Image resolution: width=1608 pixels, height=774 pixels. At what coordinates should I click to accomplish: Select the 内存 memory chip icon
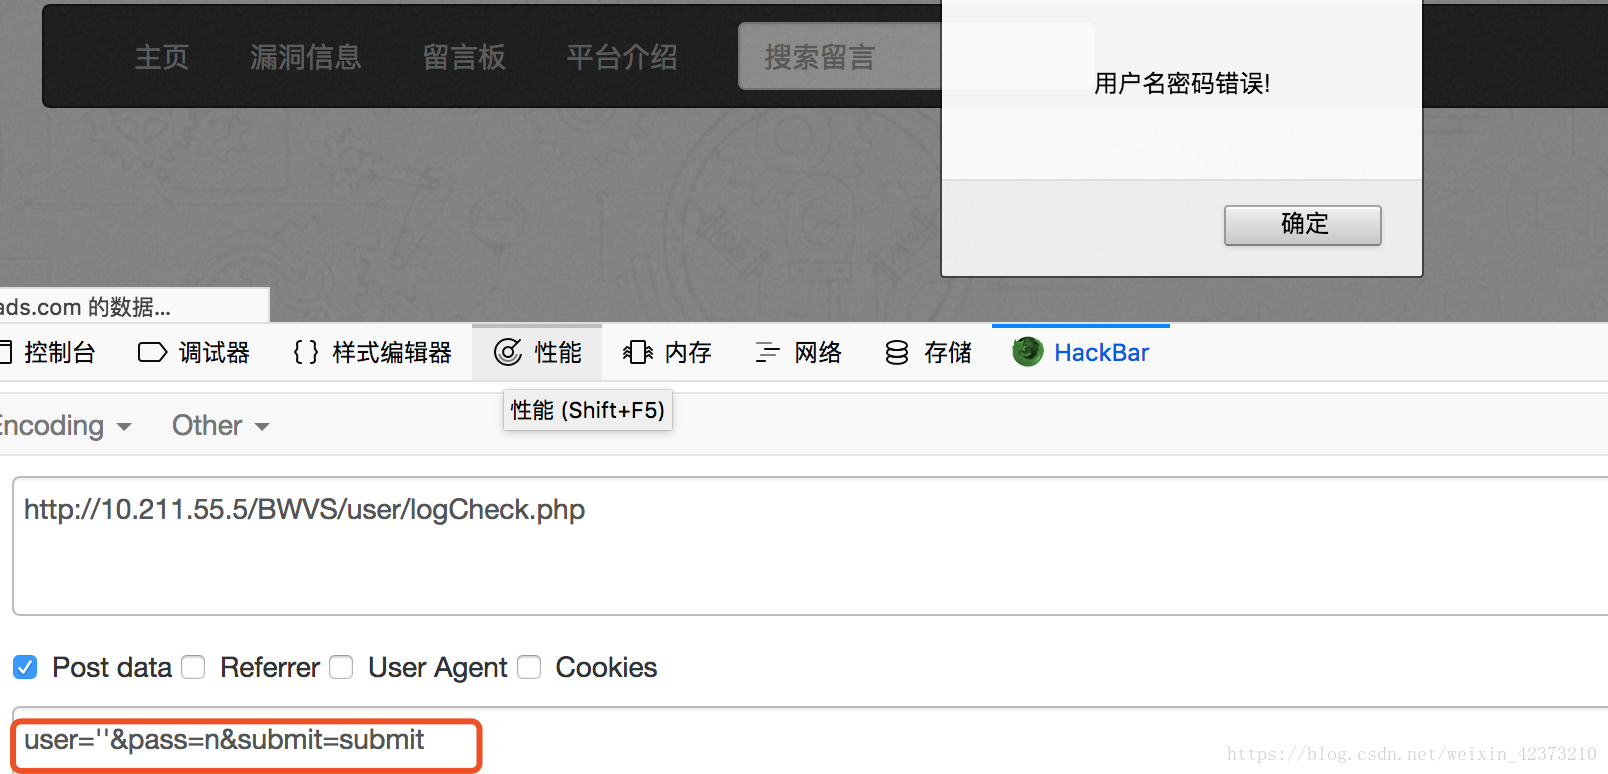pos(638,352)
